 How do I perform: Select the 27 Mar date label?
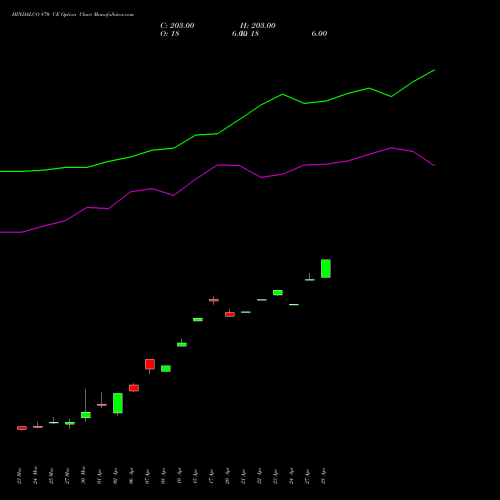68,476
